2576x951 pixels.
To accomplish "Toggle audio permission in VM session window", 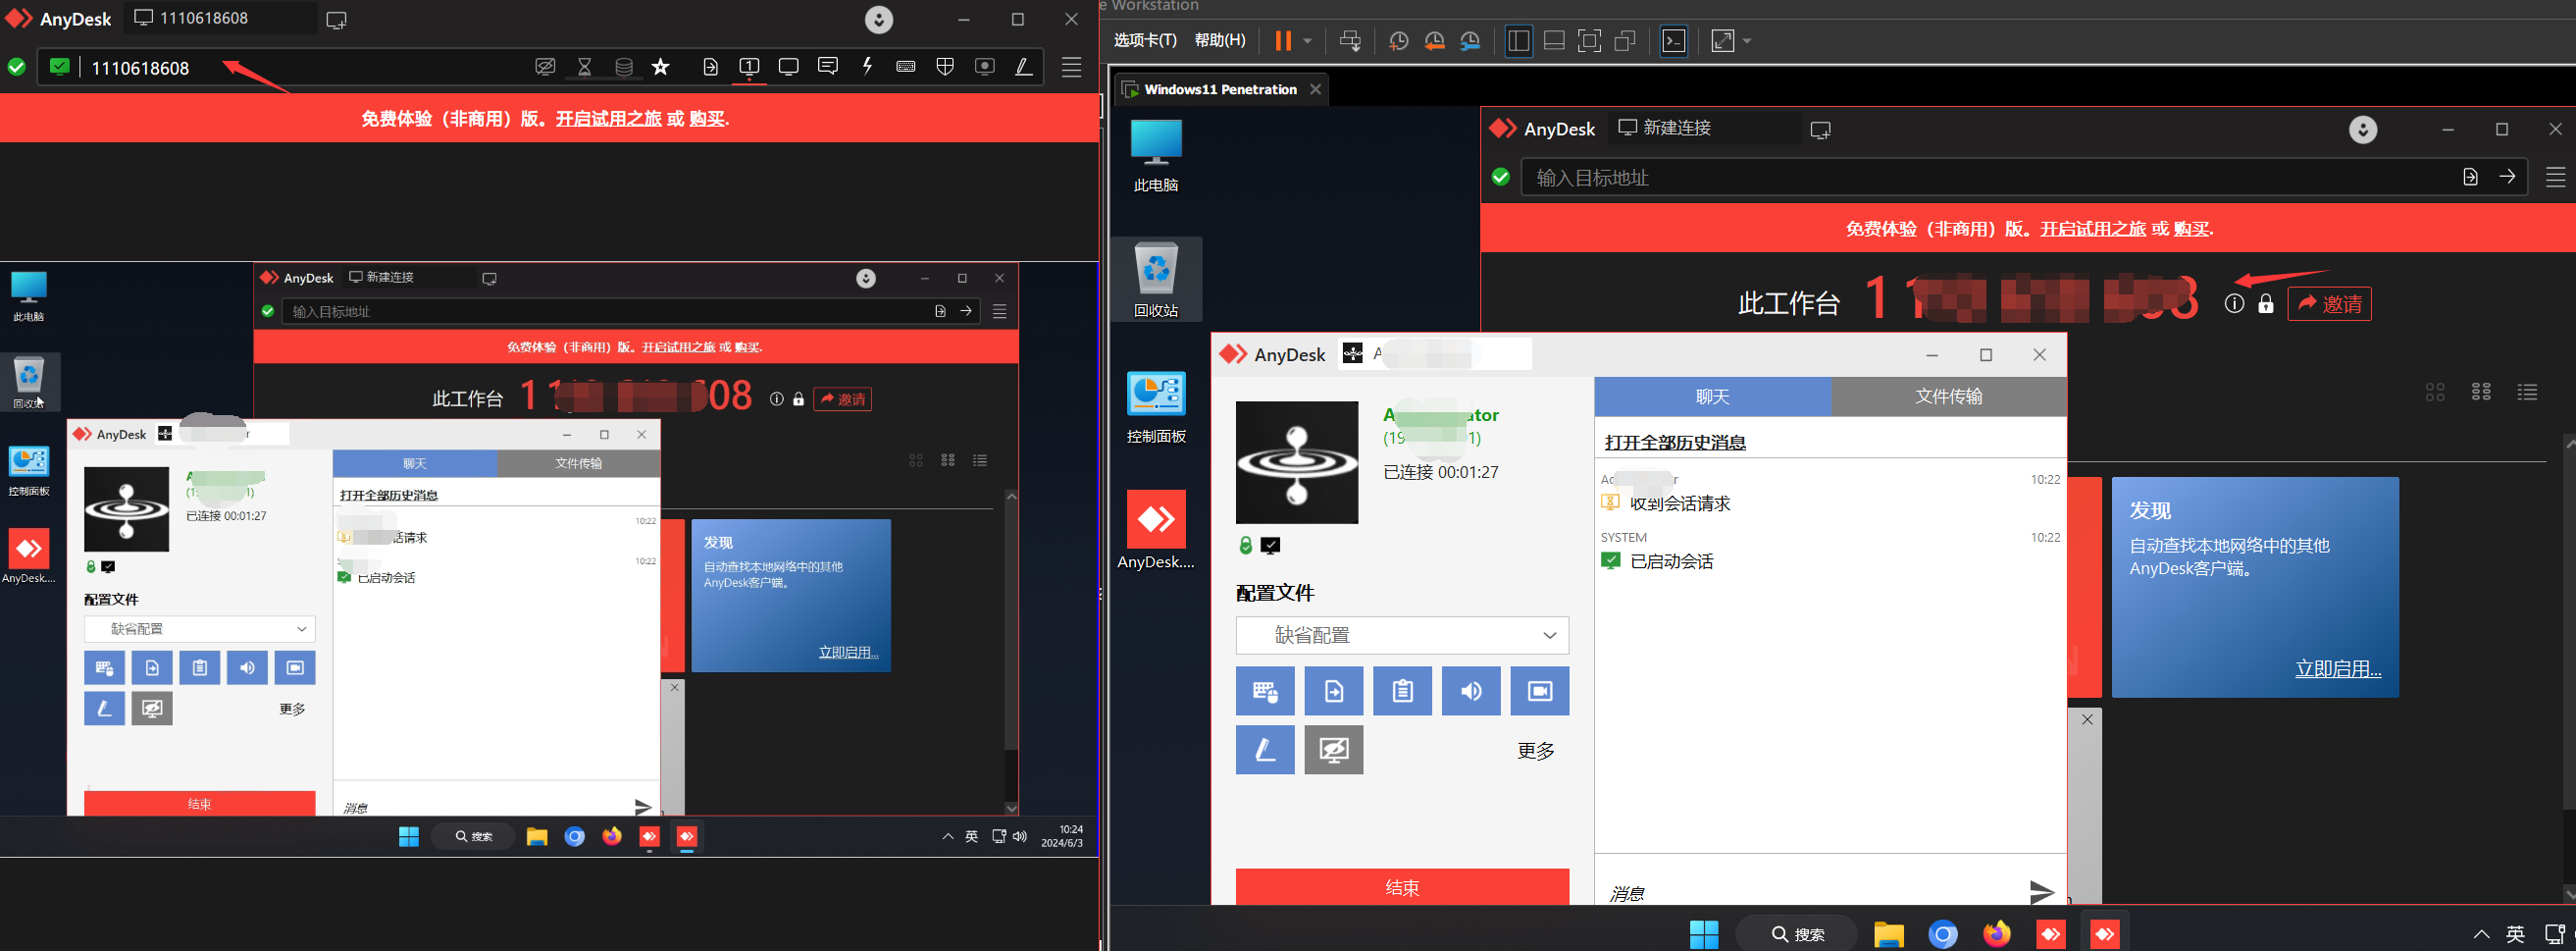I will coord(1471,691).
